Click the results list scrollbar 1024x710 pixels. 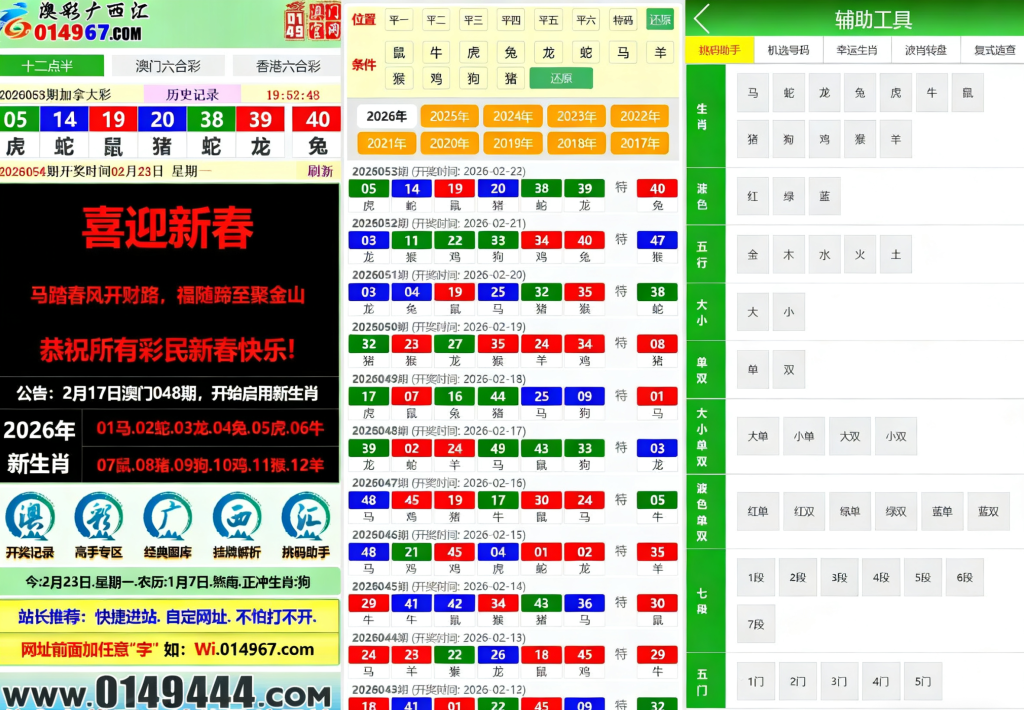(x=684, y=300)
